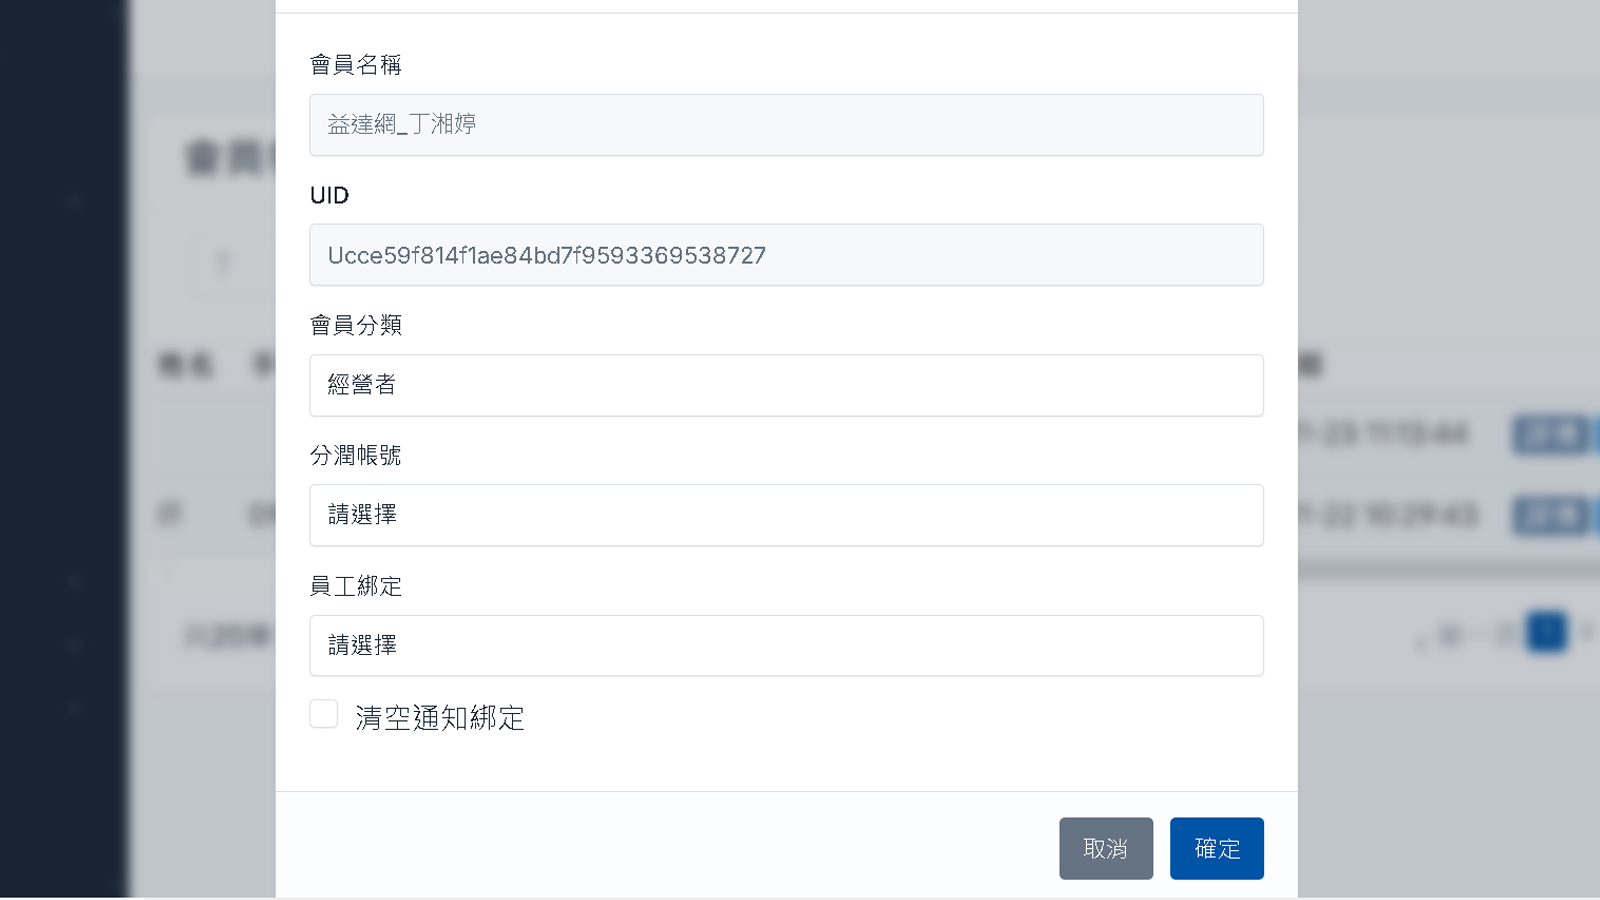The width and height of the screenshot is (1600, 900).
Task: Click the UID field starting with Ucce59f814
Action: click(x=786, y=255)
